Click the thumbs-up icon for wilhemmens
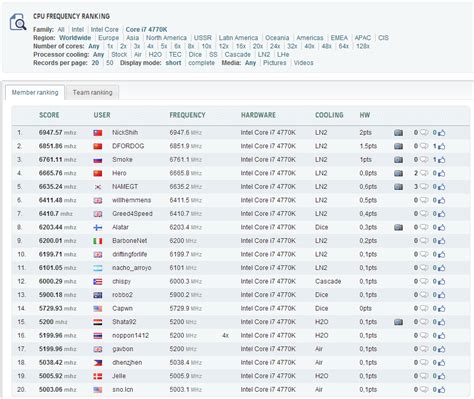Viewport: 474px width, 399px height. point(442,200)
